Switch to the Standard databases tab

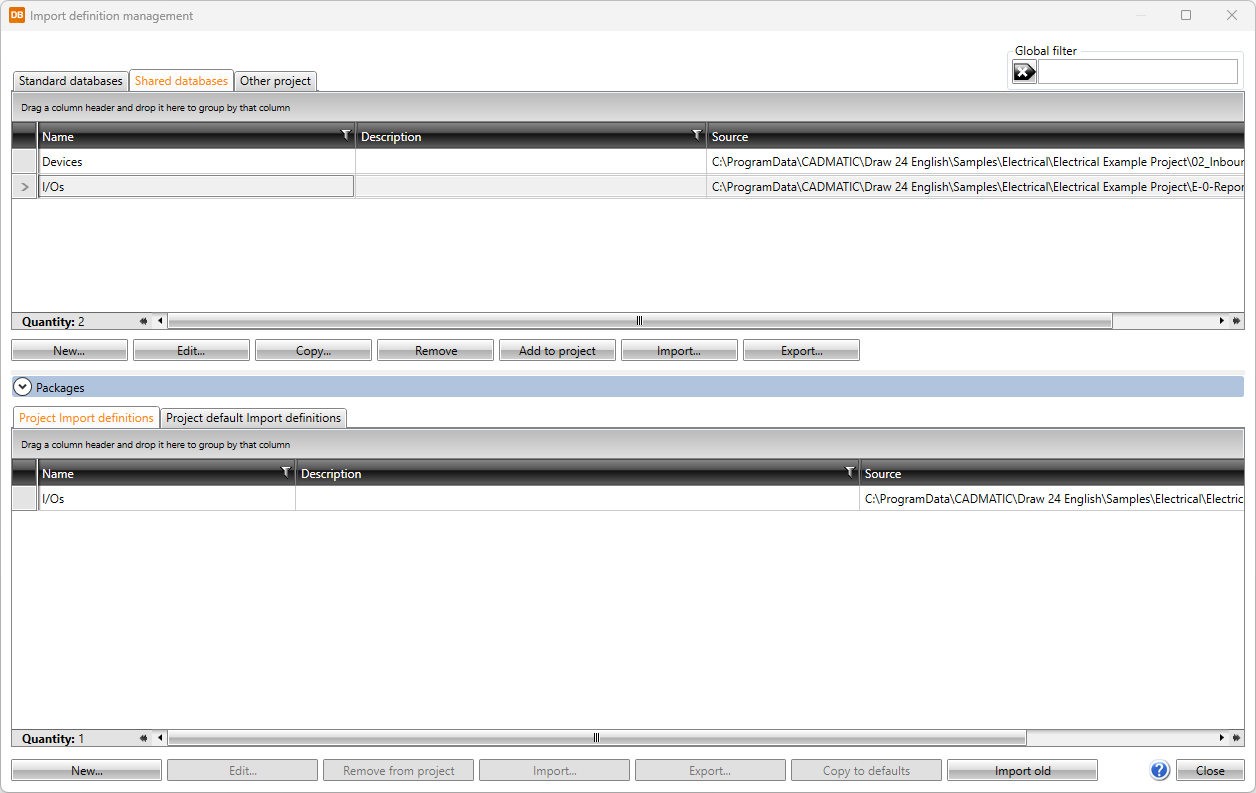tap(70, 81)
